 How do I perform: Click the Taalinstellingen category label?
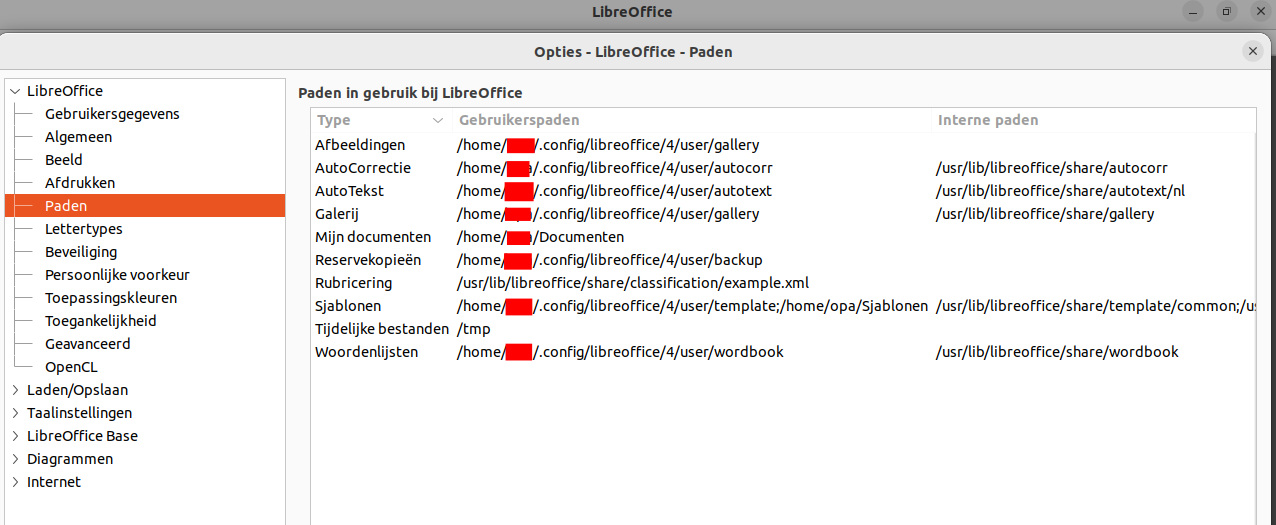pyautogui.click(x=79, y=413)
